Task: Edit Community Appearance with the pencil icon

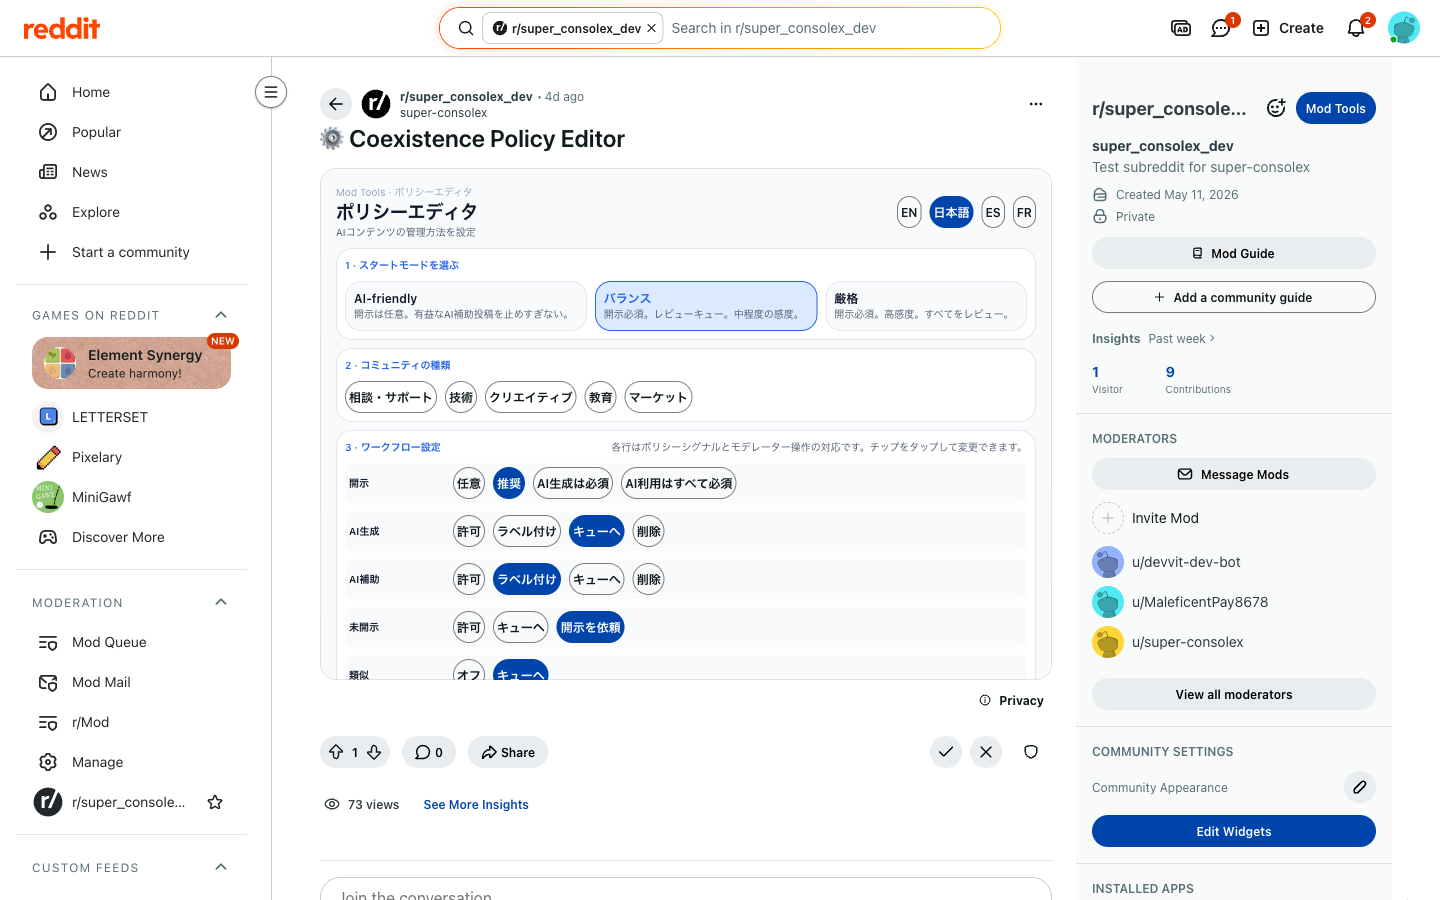Action: (1360, 787)
